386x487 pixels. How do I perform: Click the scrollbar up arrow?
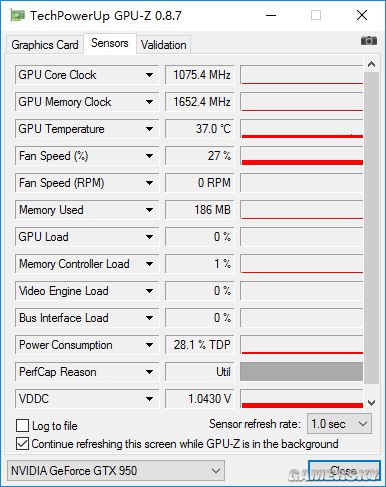(371, 64)
